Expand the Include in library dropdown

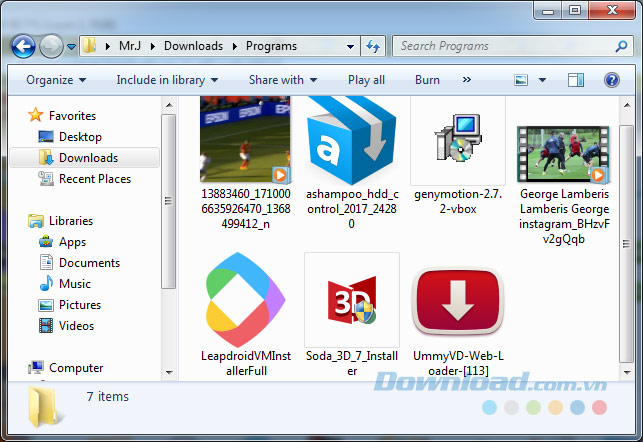click(162, 80)
